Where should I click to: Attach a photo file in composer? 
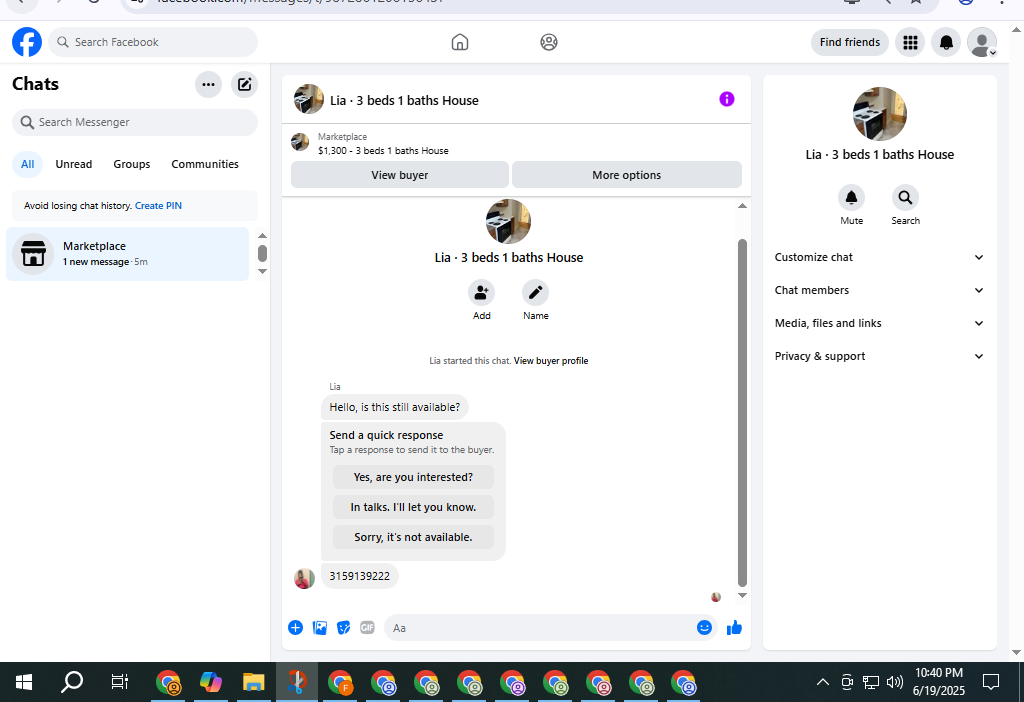[319, 628]
